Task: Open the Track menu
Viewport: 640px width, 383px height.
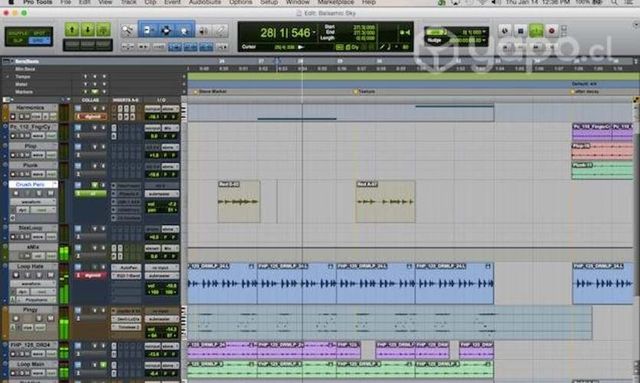Action: pos(129,2)
